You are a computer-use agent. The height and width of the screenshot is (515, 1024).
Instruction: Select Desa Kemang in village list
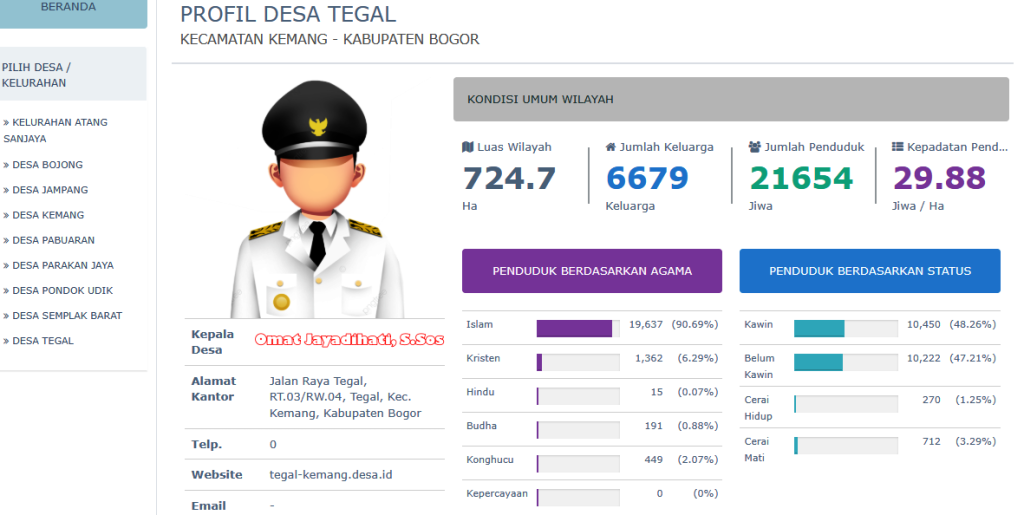(x=48, y=215)
